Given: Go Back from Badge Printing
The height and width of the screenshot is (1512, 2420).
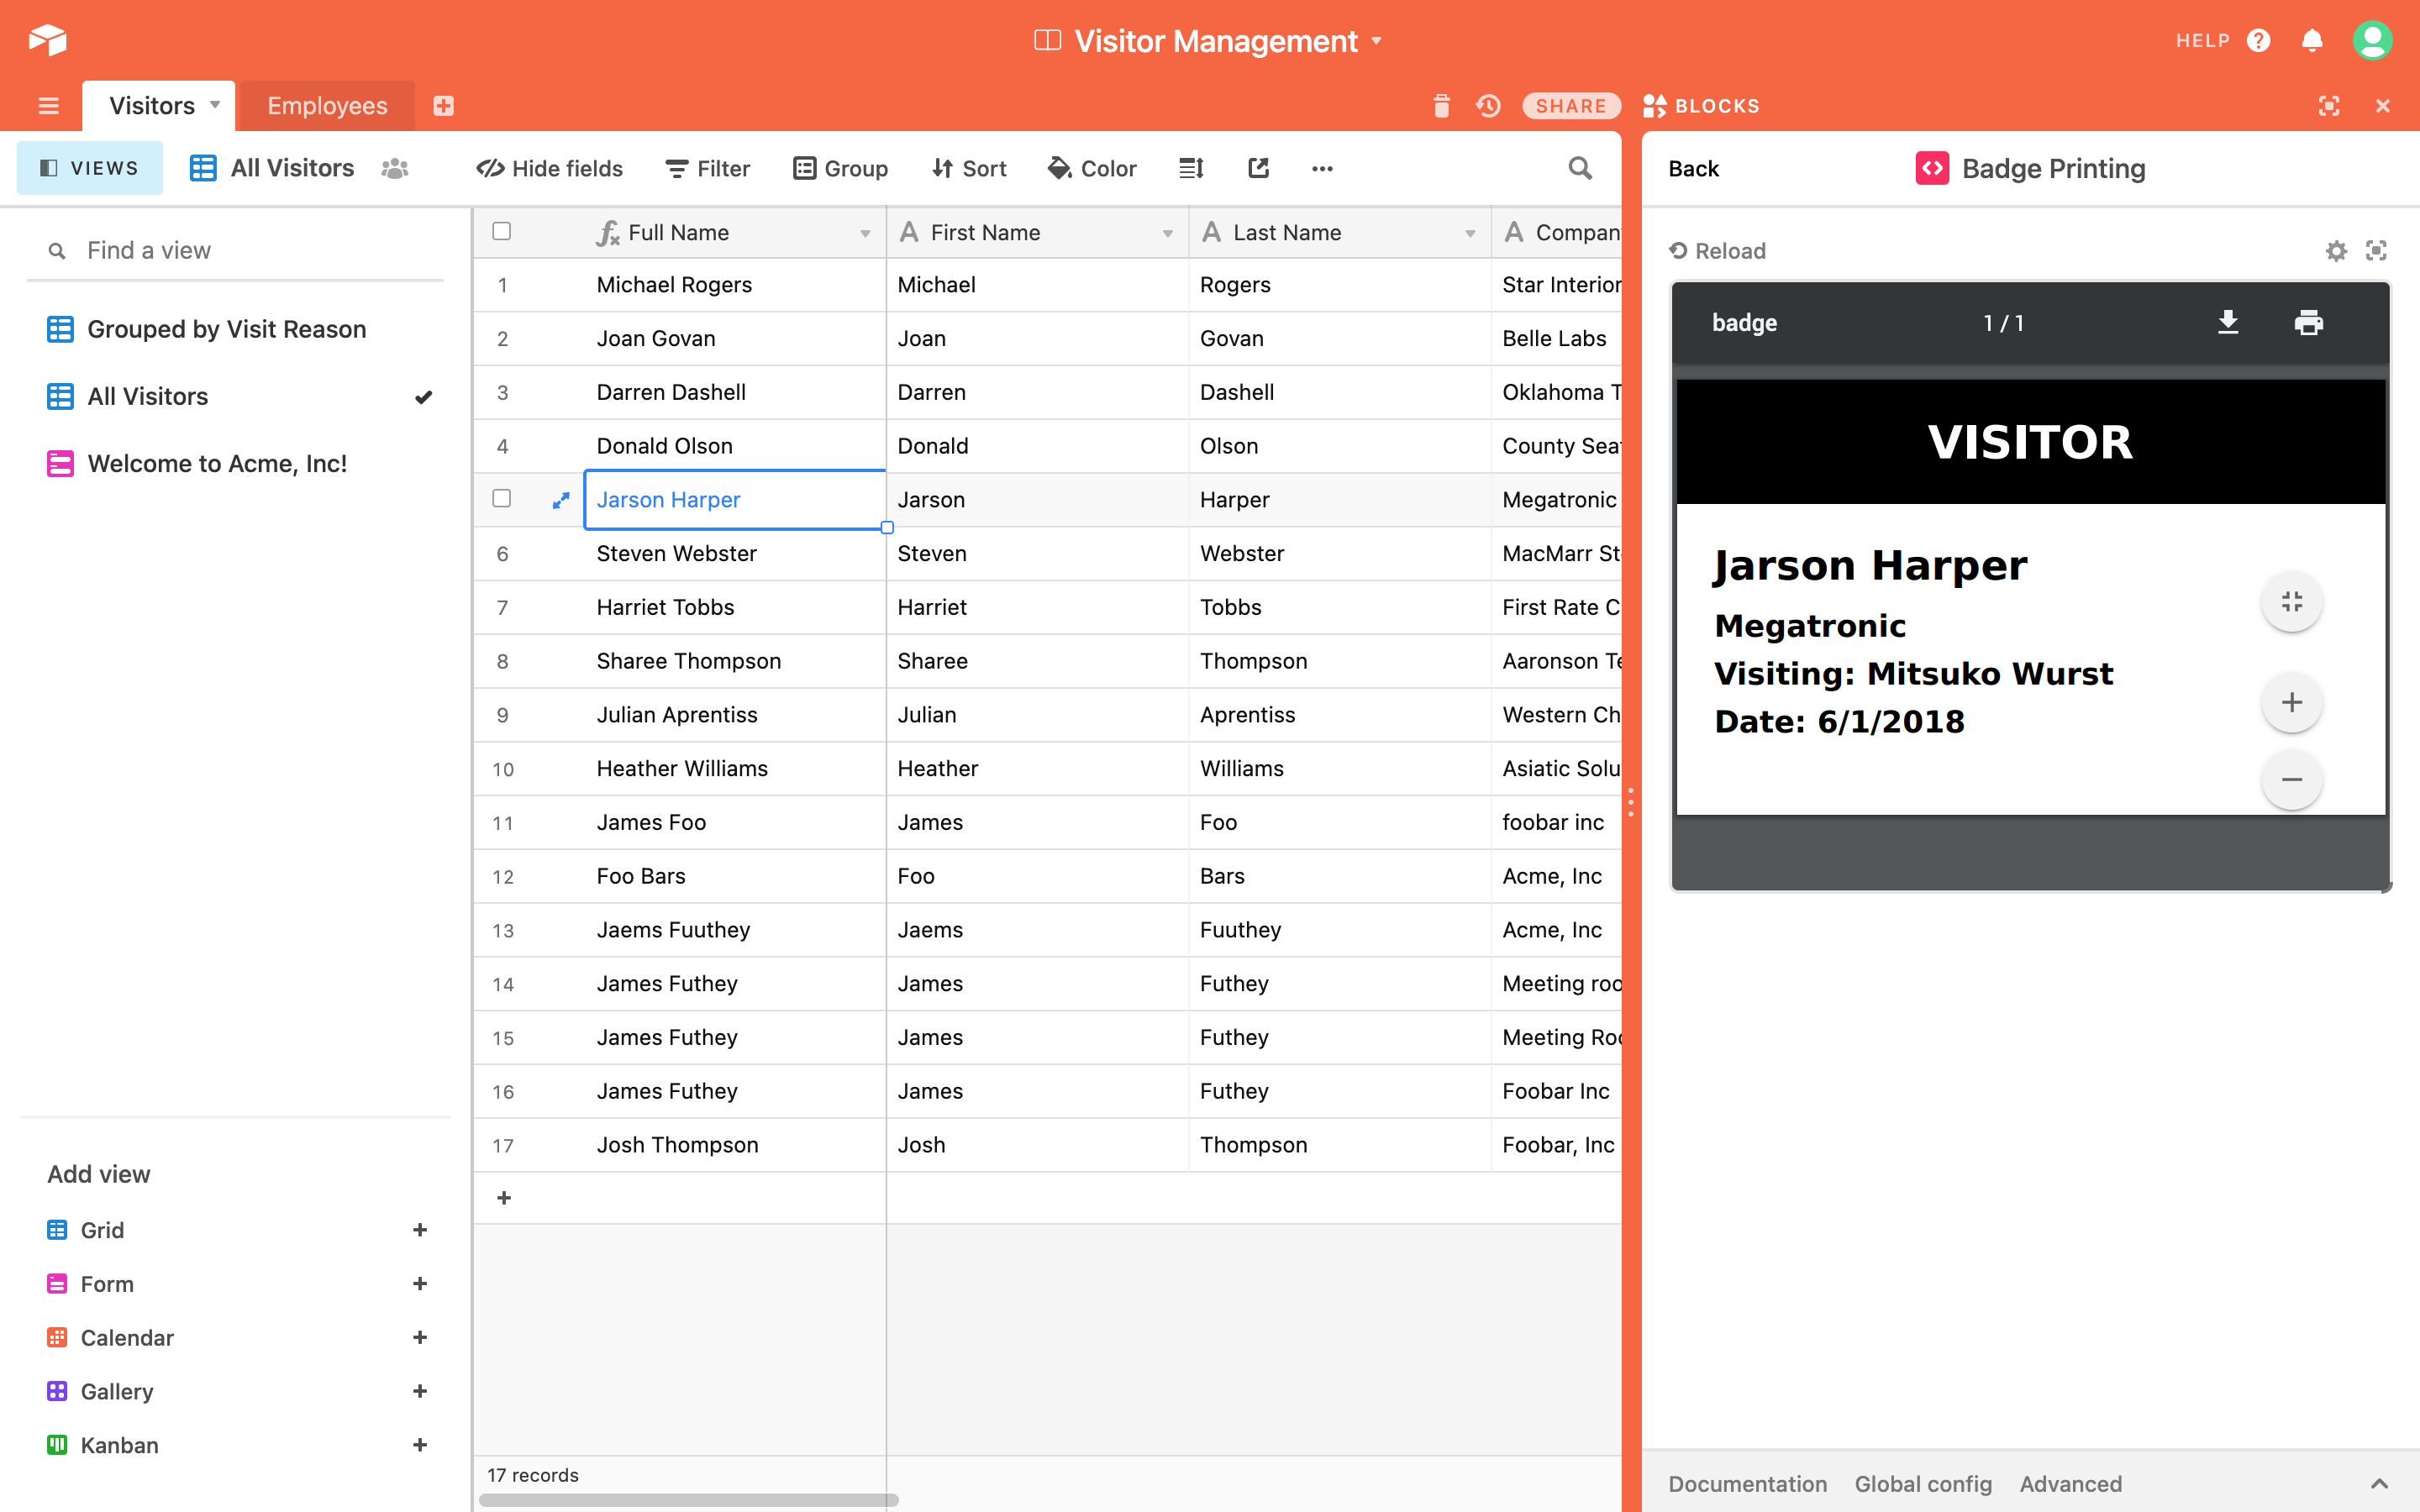Looking at the screenshot, I should 1693,168.
